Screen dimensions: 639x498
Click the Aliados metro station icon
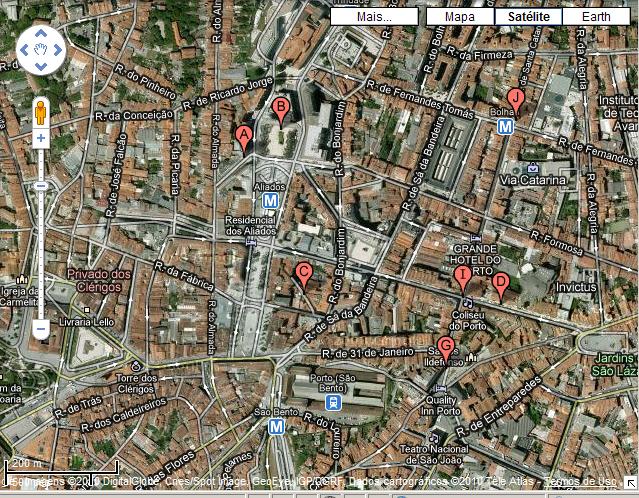coord(270,201)
